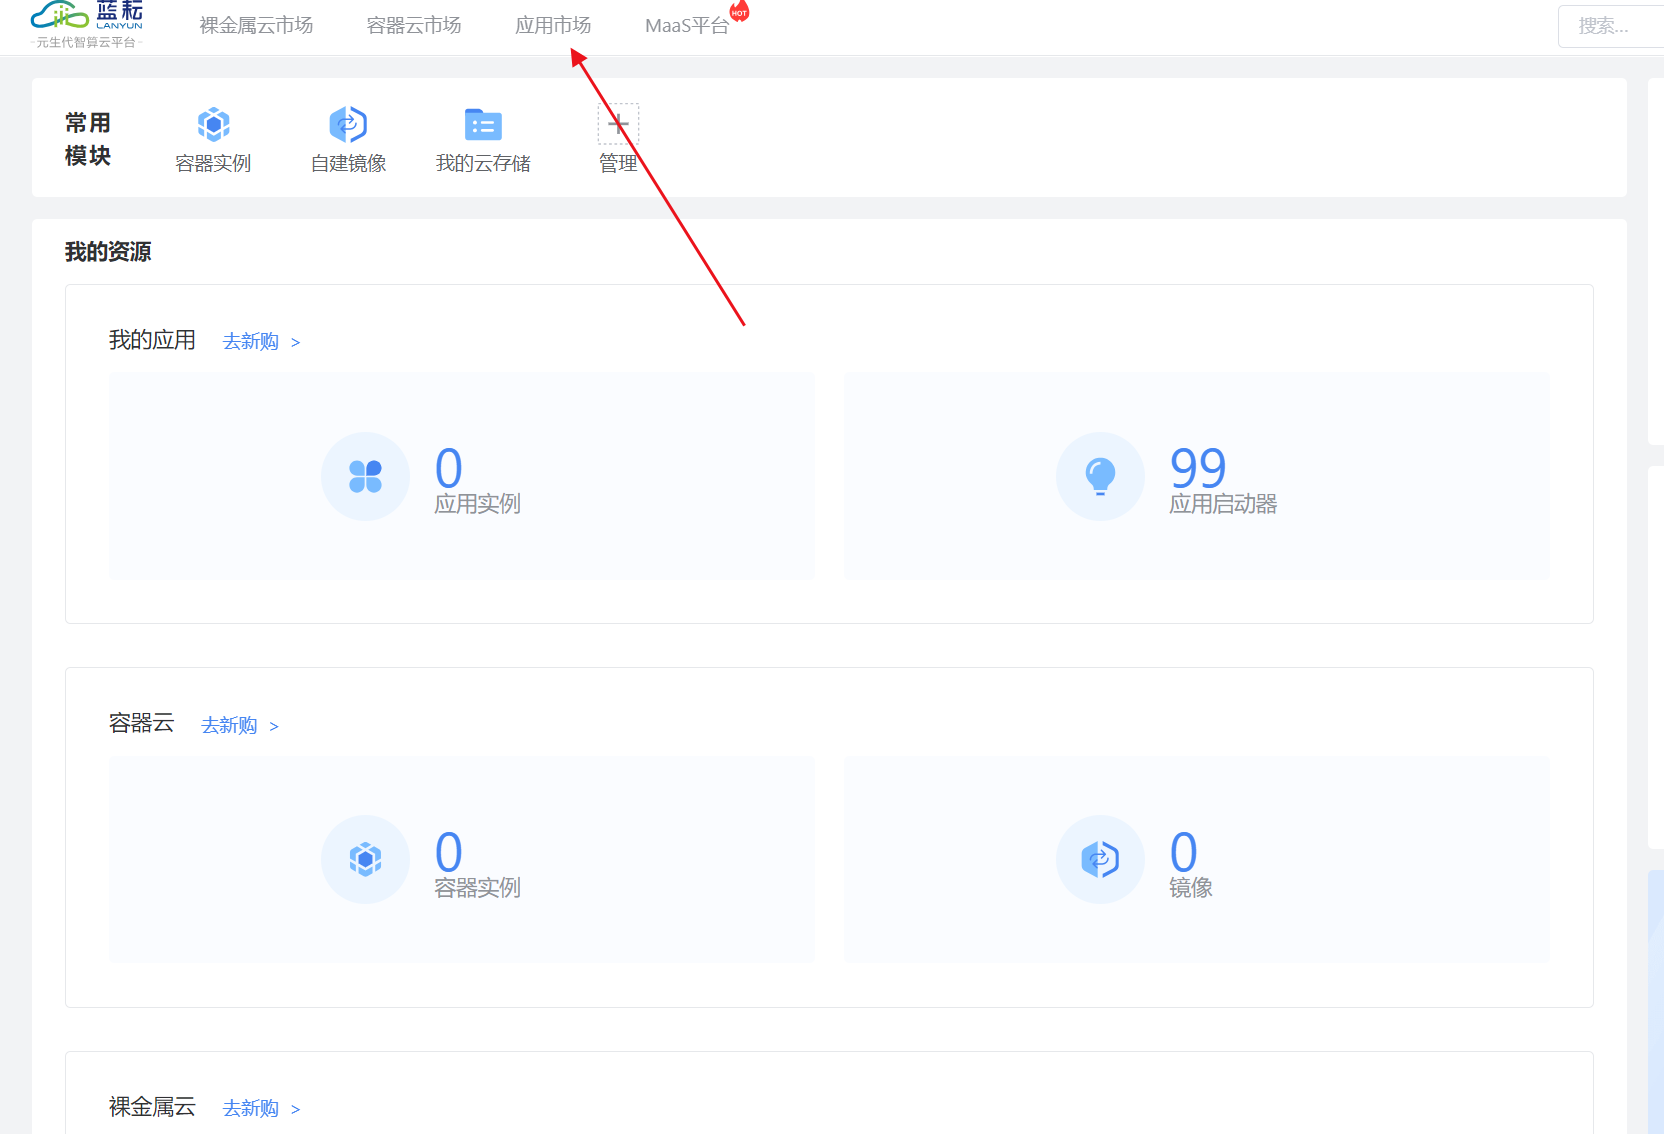Open the 99 应用启动器 count

[x=1198, y=467]
